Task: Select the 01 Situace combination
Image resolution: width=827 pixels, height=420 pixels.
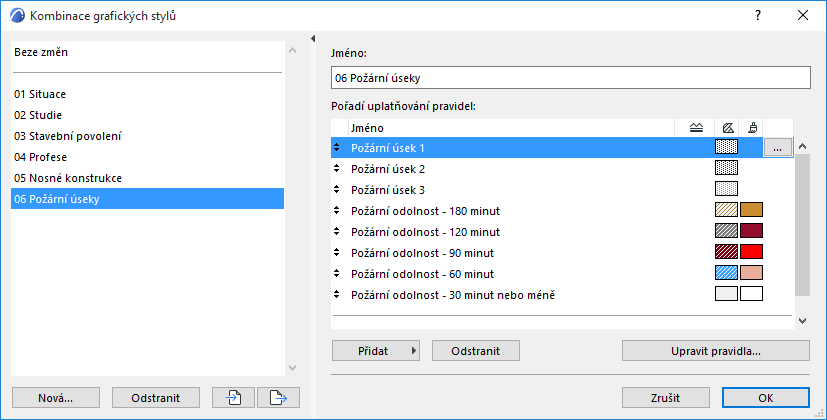Action: 40,93
